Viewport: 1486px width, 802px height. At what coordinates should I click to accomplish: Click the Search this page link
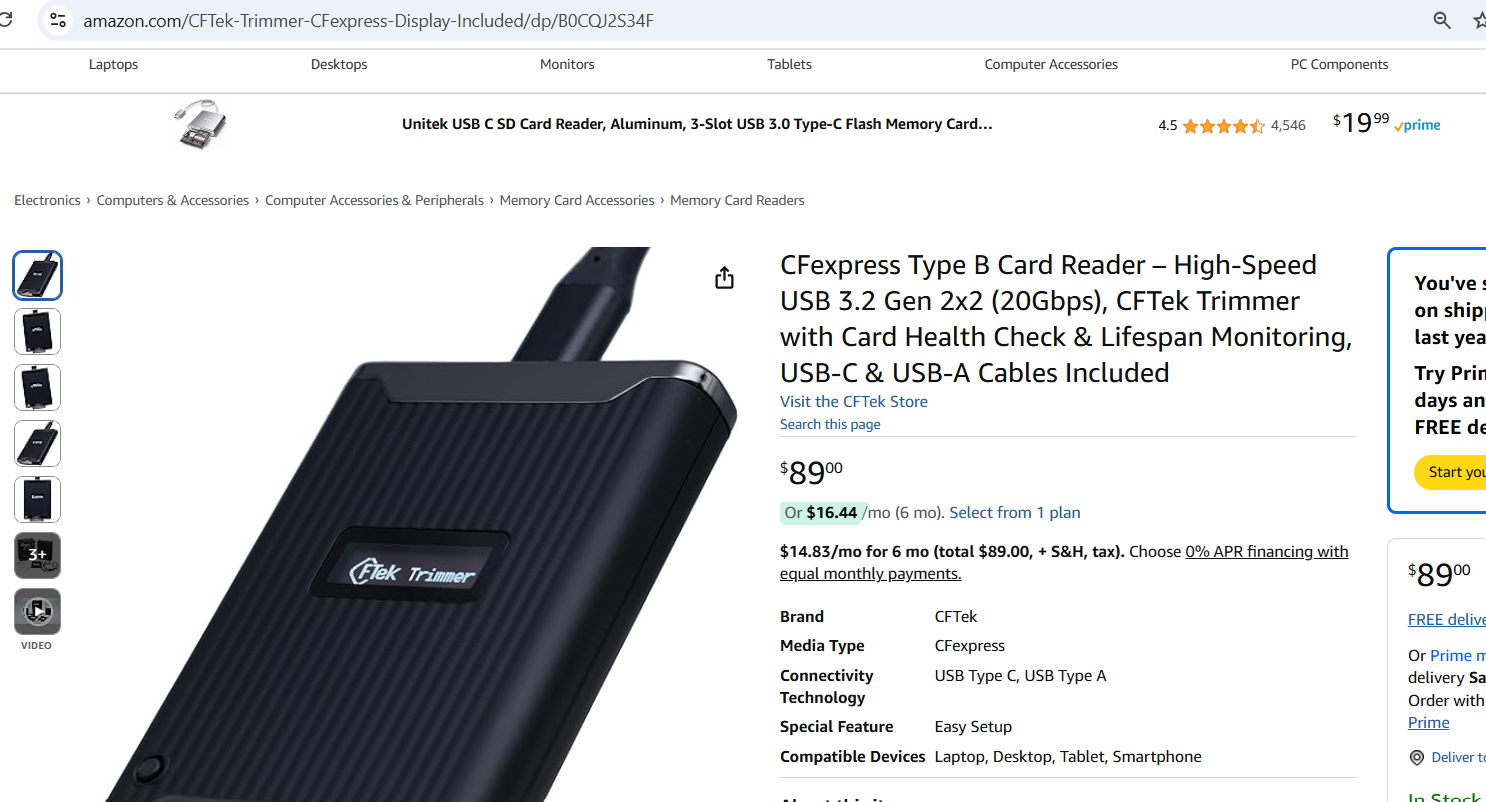[x=830, y=424]
